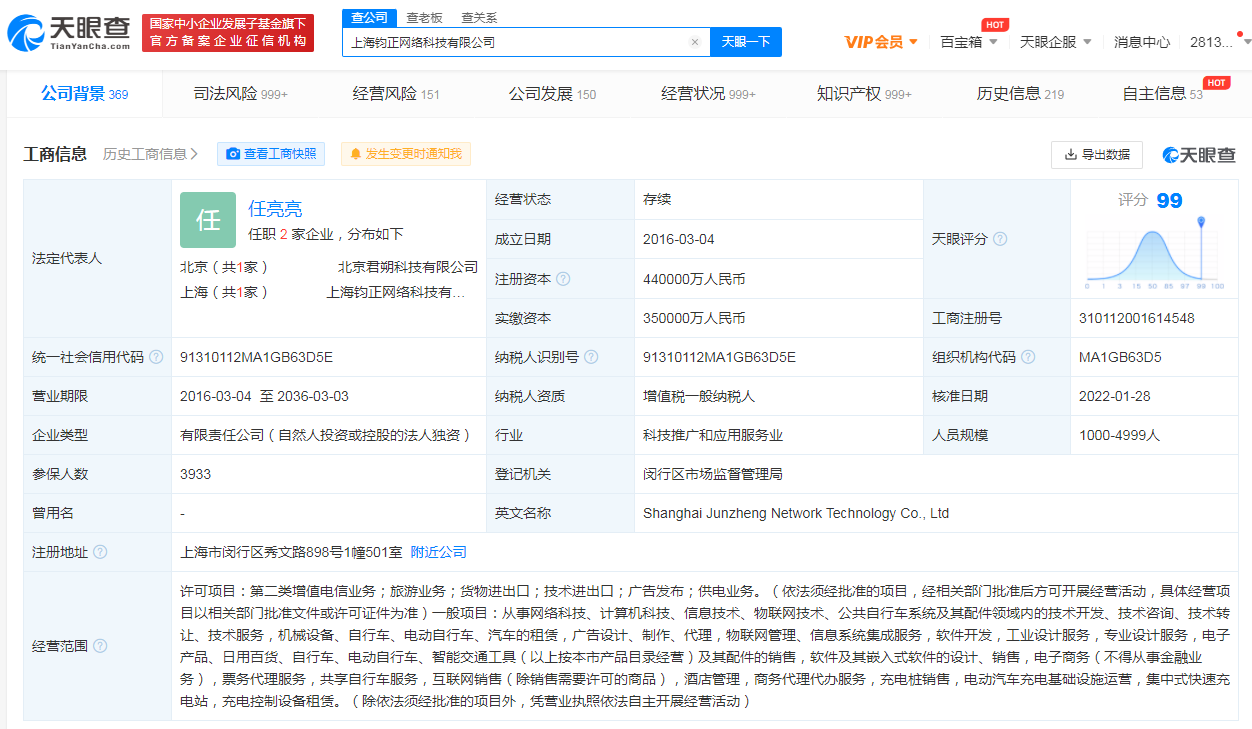Click the help icon beside 统一社会信用代码

click(x=156, y=357)
